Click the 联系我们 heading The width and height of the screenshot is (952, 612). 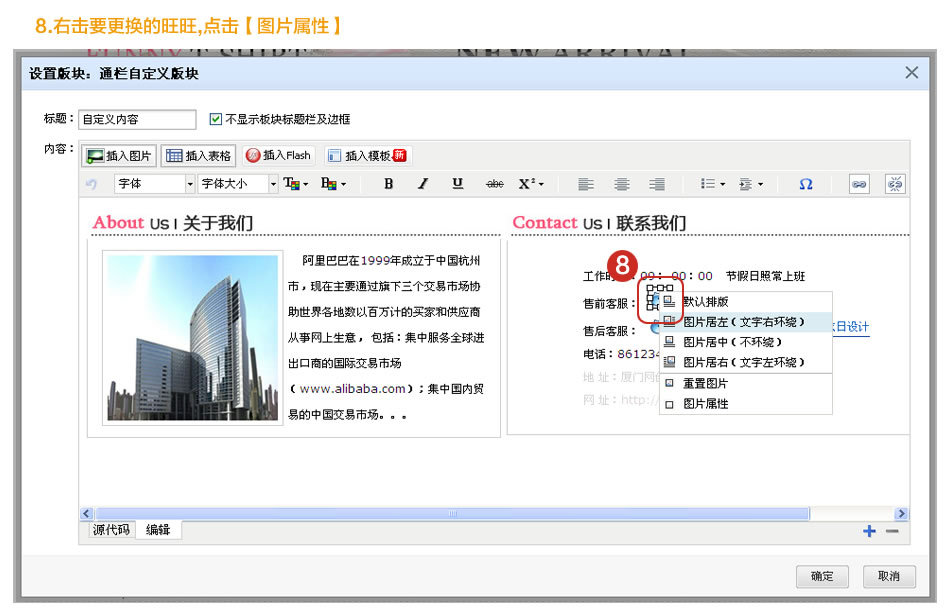pos(651,223)
